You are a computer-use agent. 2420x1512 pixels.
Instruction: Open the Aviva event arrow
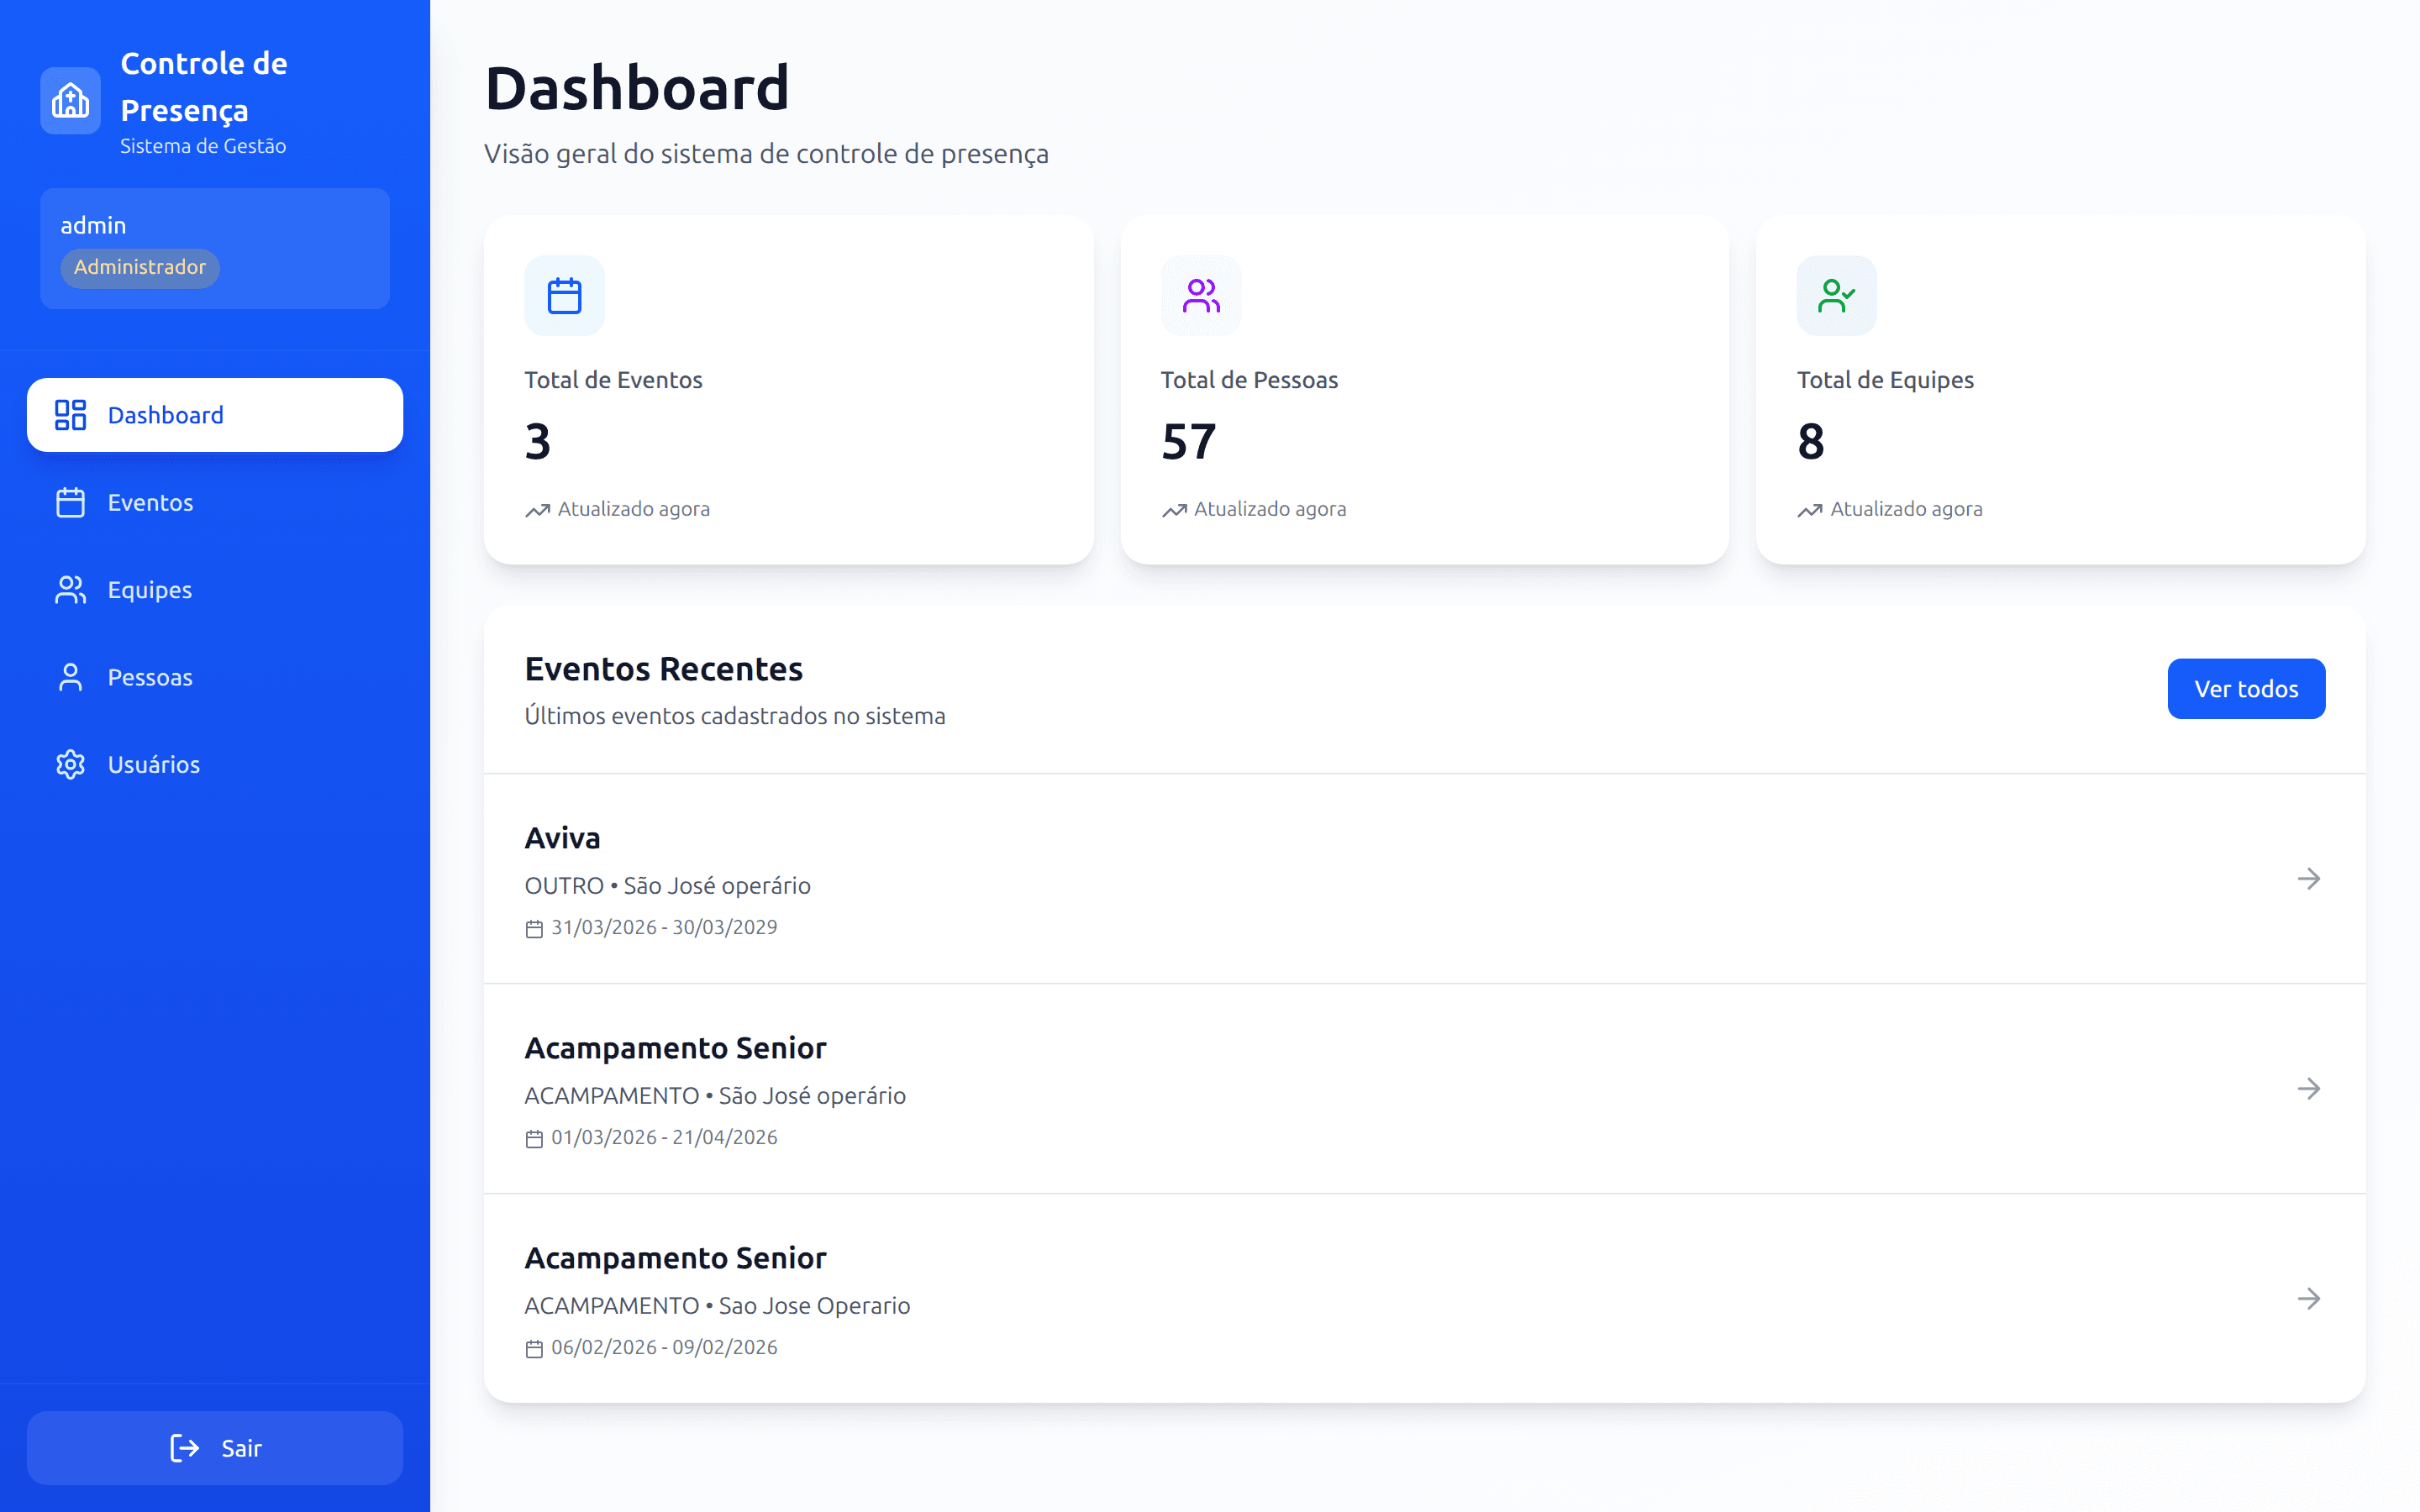pos(2308,878)
